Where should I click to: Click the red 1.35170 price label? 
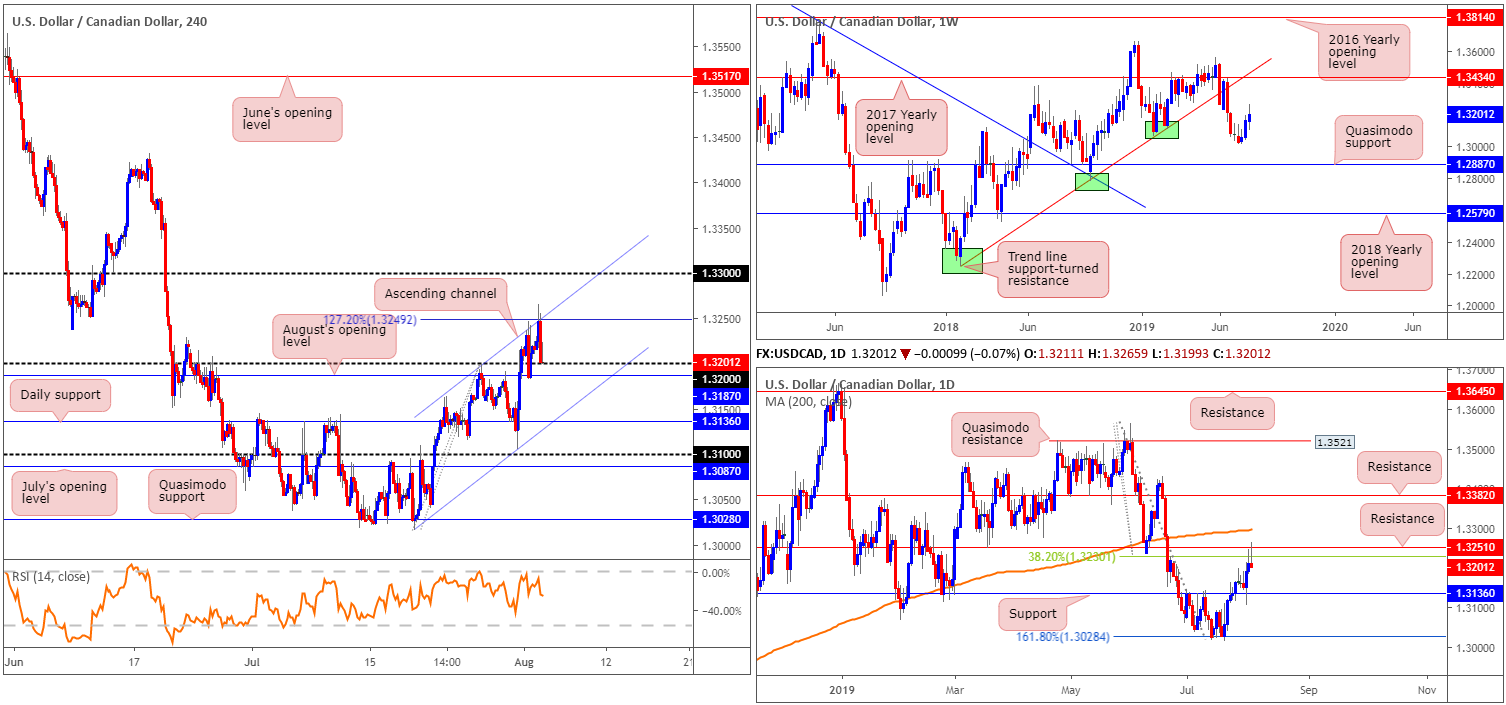click(x=720, y=75)
